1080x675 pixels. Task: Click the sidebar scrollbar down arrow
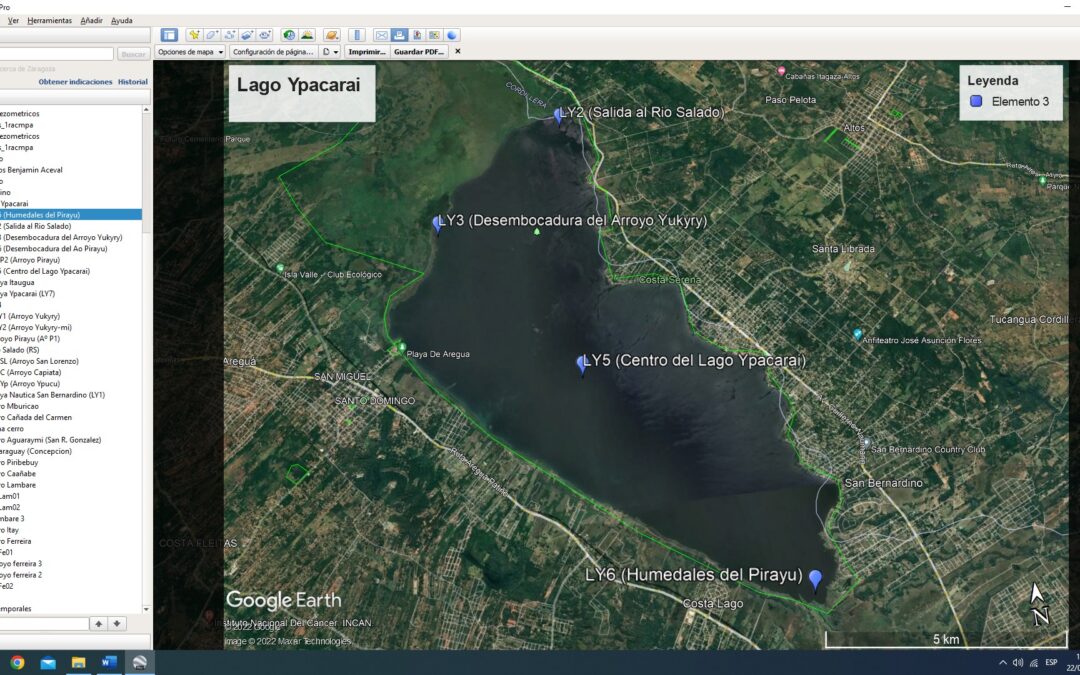pyautogui.click(x=146, y=609)
